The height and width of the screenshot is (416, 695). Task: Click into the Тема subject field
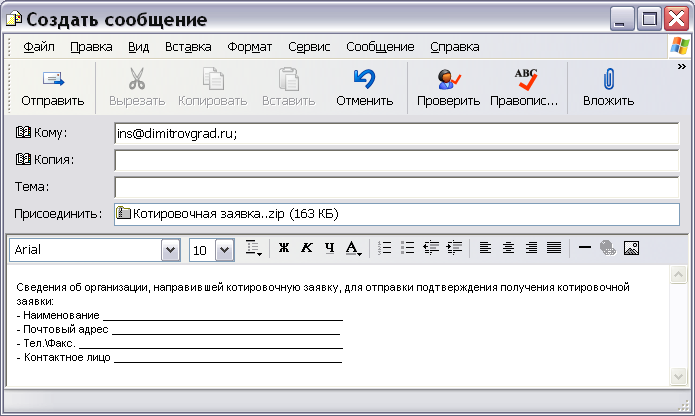tap(396, 187)
